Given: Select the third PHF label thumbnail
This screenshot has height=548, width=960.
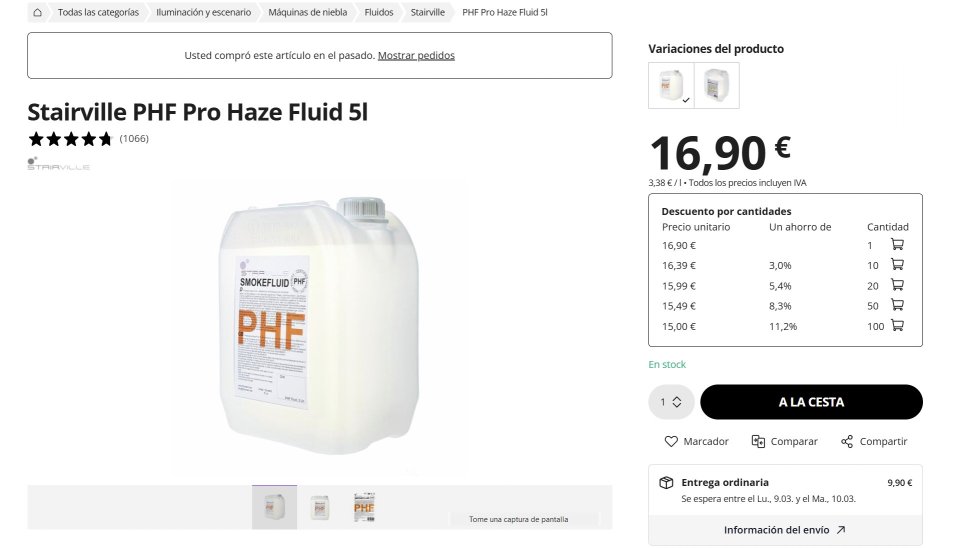Looking at the screenshot, I should tap(364, 507).
